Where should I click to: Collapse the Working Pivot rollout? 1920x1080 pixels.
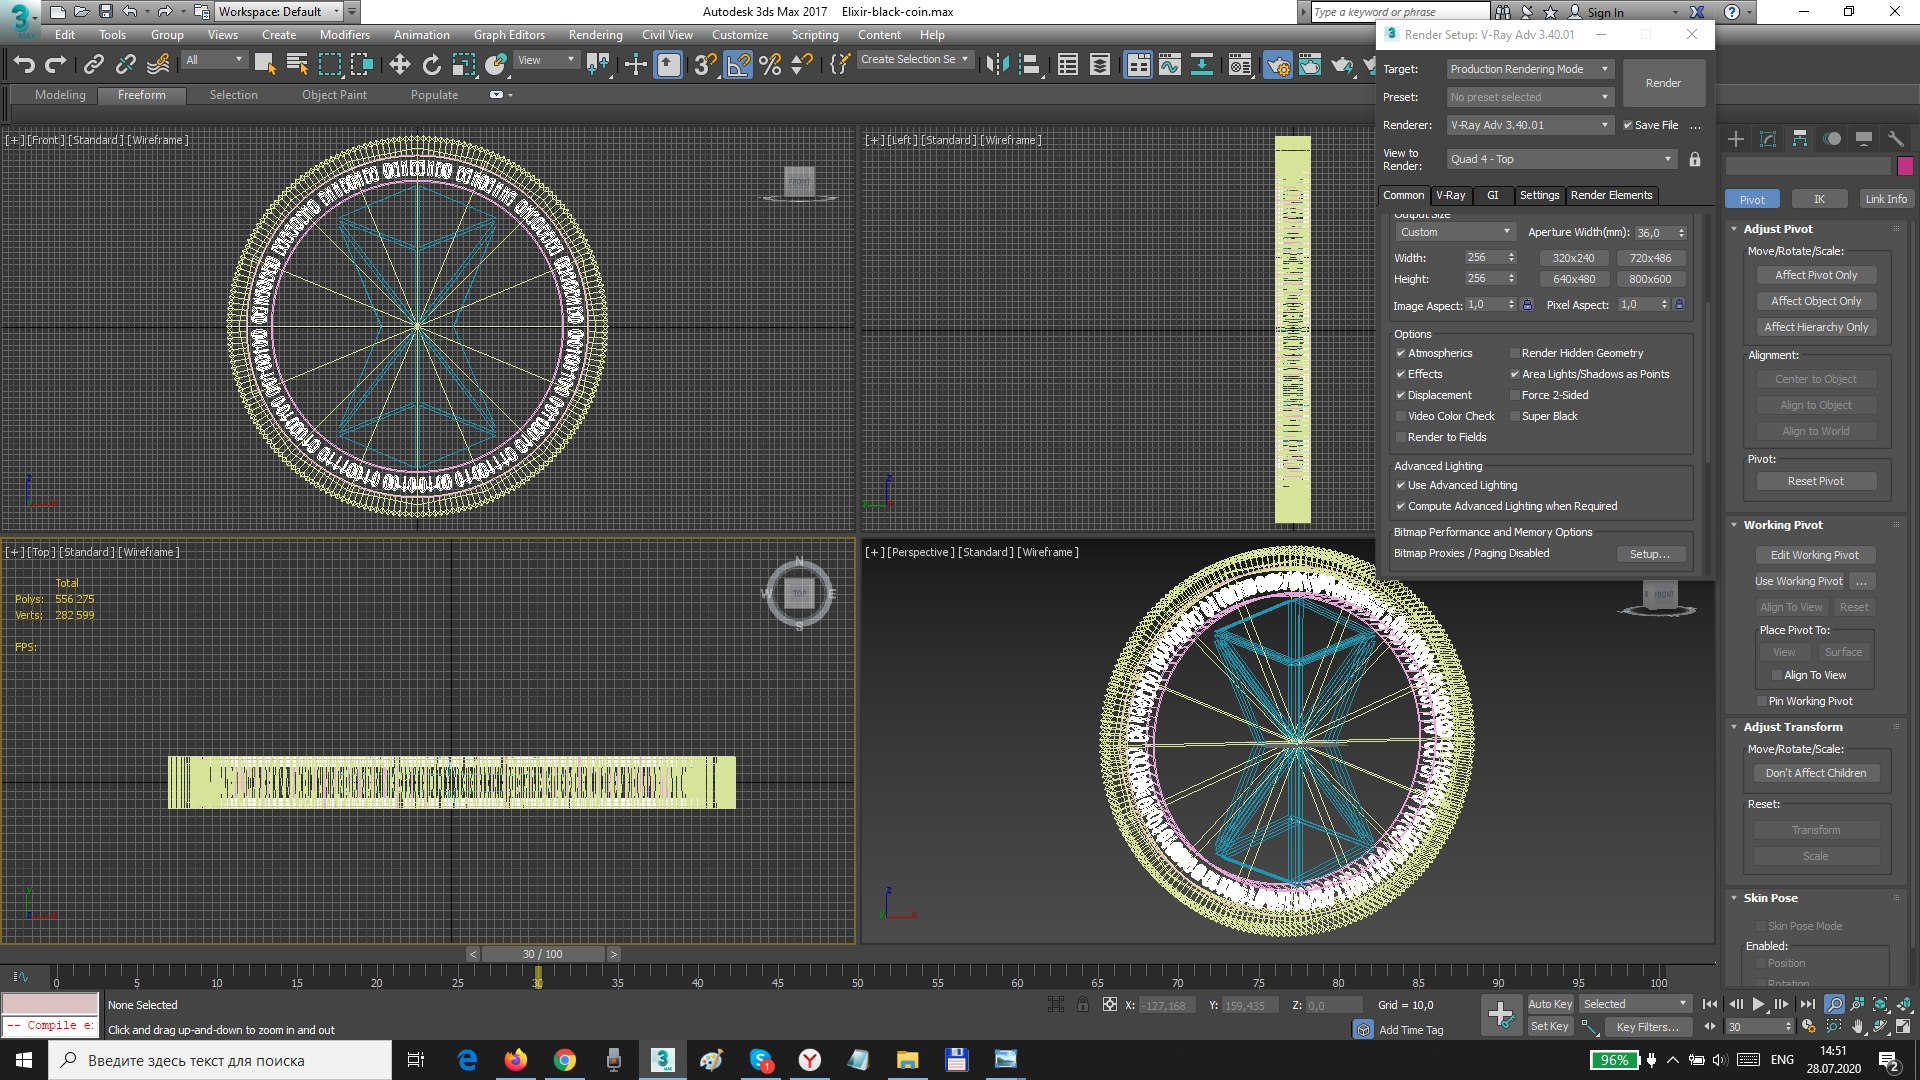(1782, 525)
